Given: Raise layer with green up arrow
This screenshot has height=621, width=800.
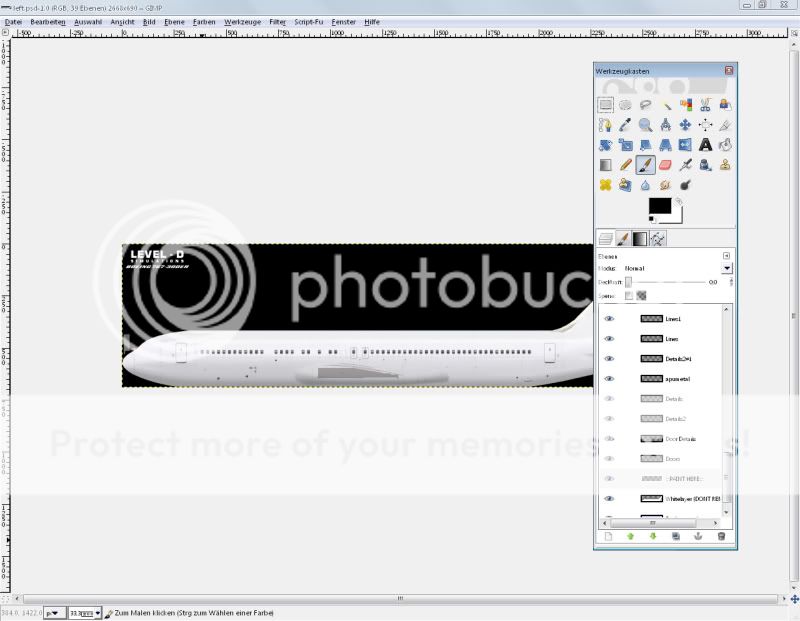Looking at the screenshot, I should point(631,537).
